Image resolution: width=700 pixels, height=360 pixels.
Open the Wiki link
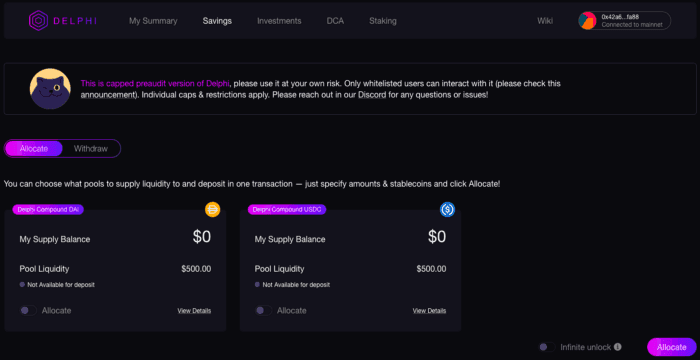tap(545, 21)
